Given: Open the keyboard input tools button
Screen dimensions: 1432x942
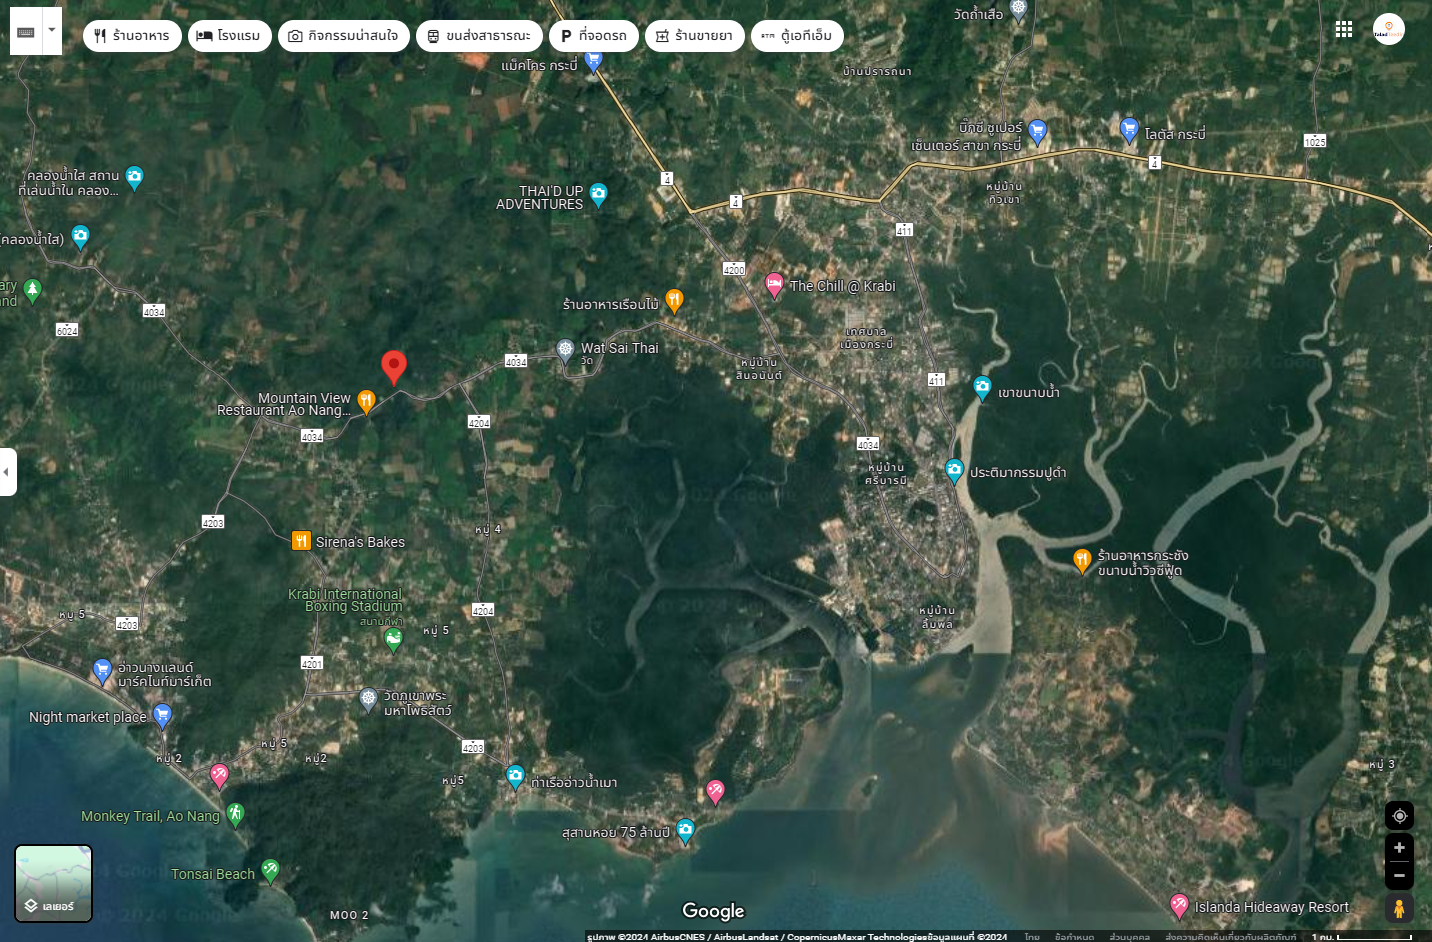Looking at the screenshot, I should [x=26, y=32].
